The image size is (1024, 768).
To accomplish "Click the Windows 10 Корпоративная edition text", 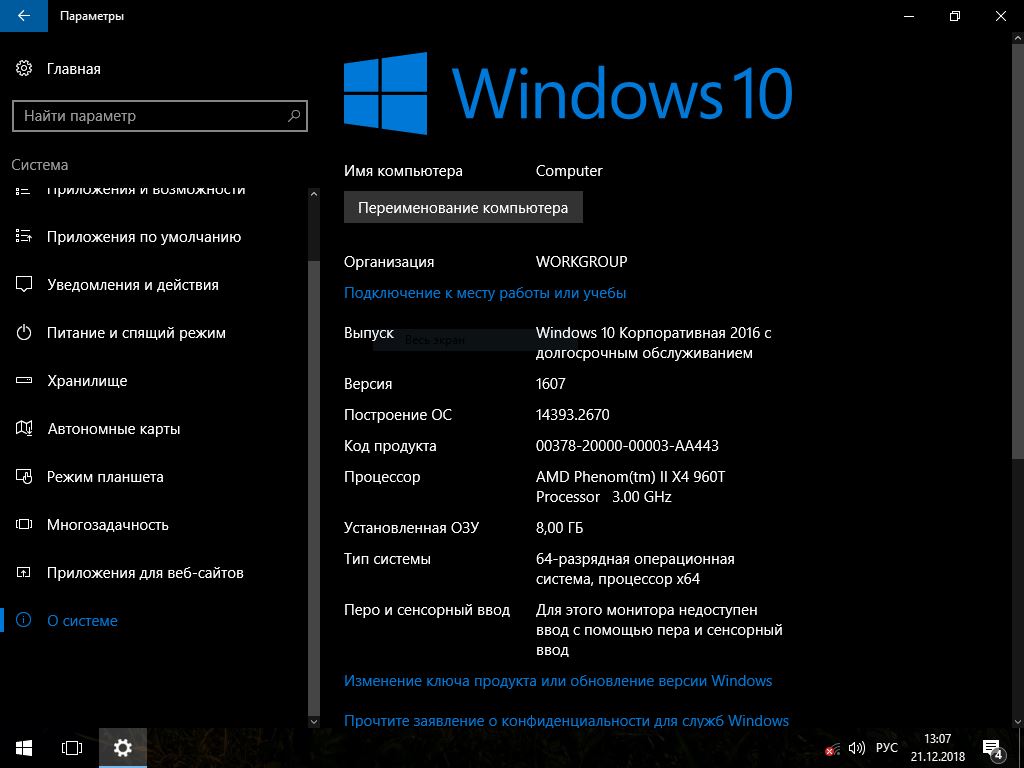I will 653,343.
